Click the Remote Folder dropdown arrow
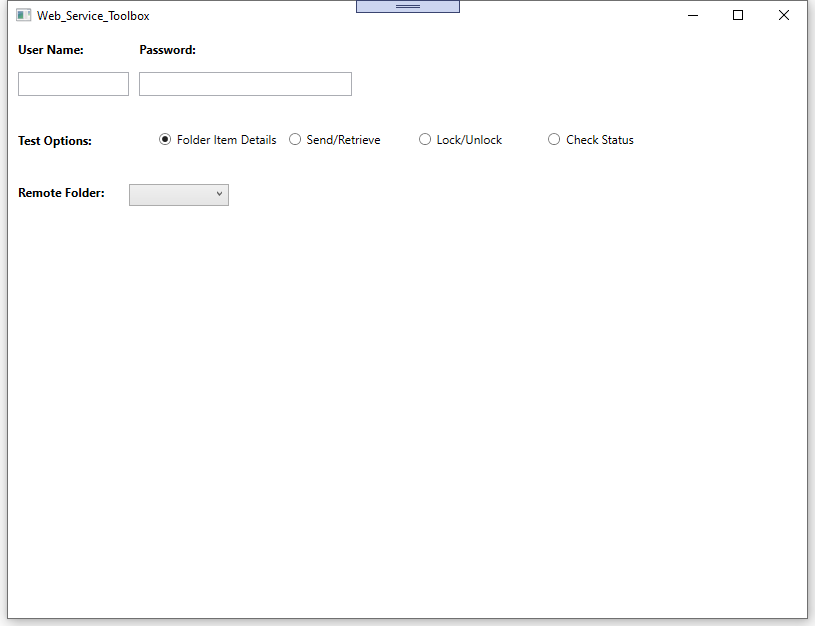815x626 pixels. (219, 195)
